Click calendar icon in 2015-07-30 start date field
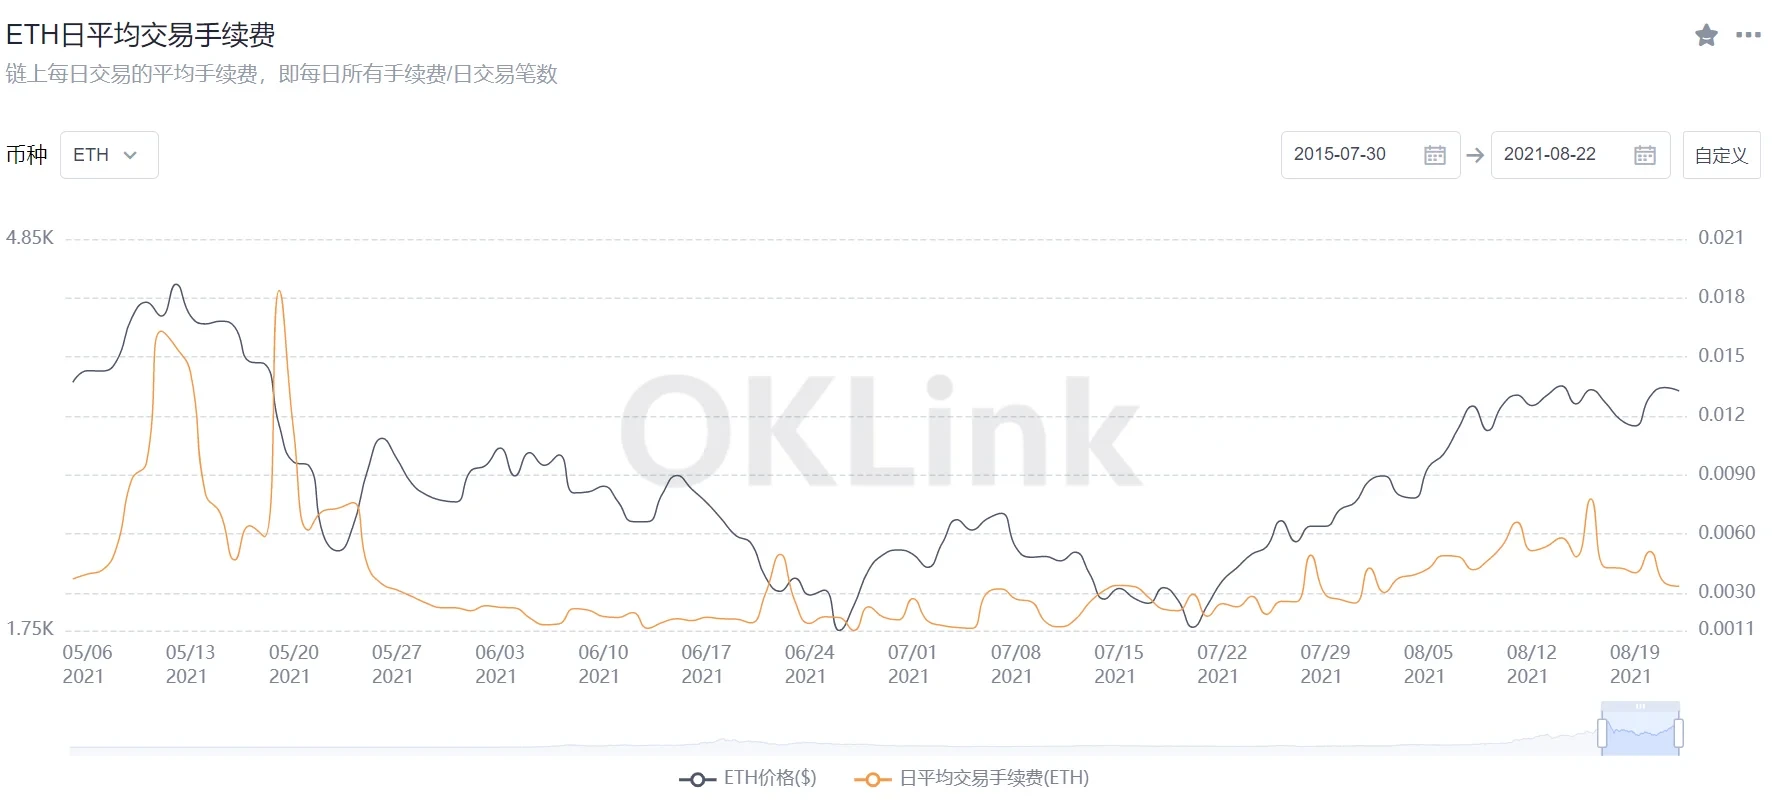The width and height of the screenshot is (1772, 803). click(x=1434, y=155)
